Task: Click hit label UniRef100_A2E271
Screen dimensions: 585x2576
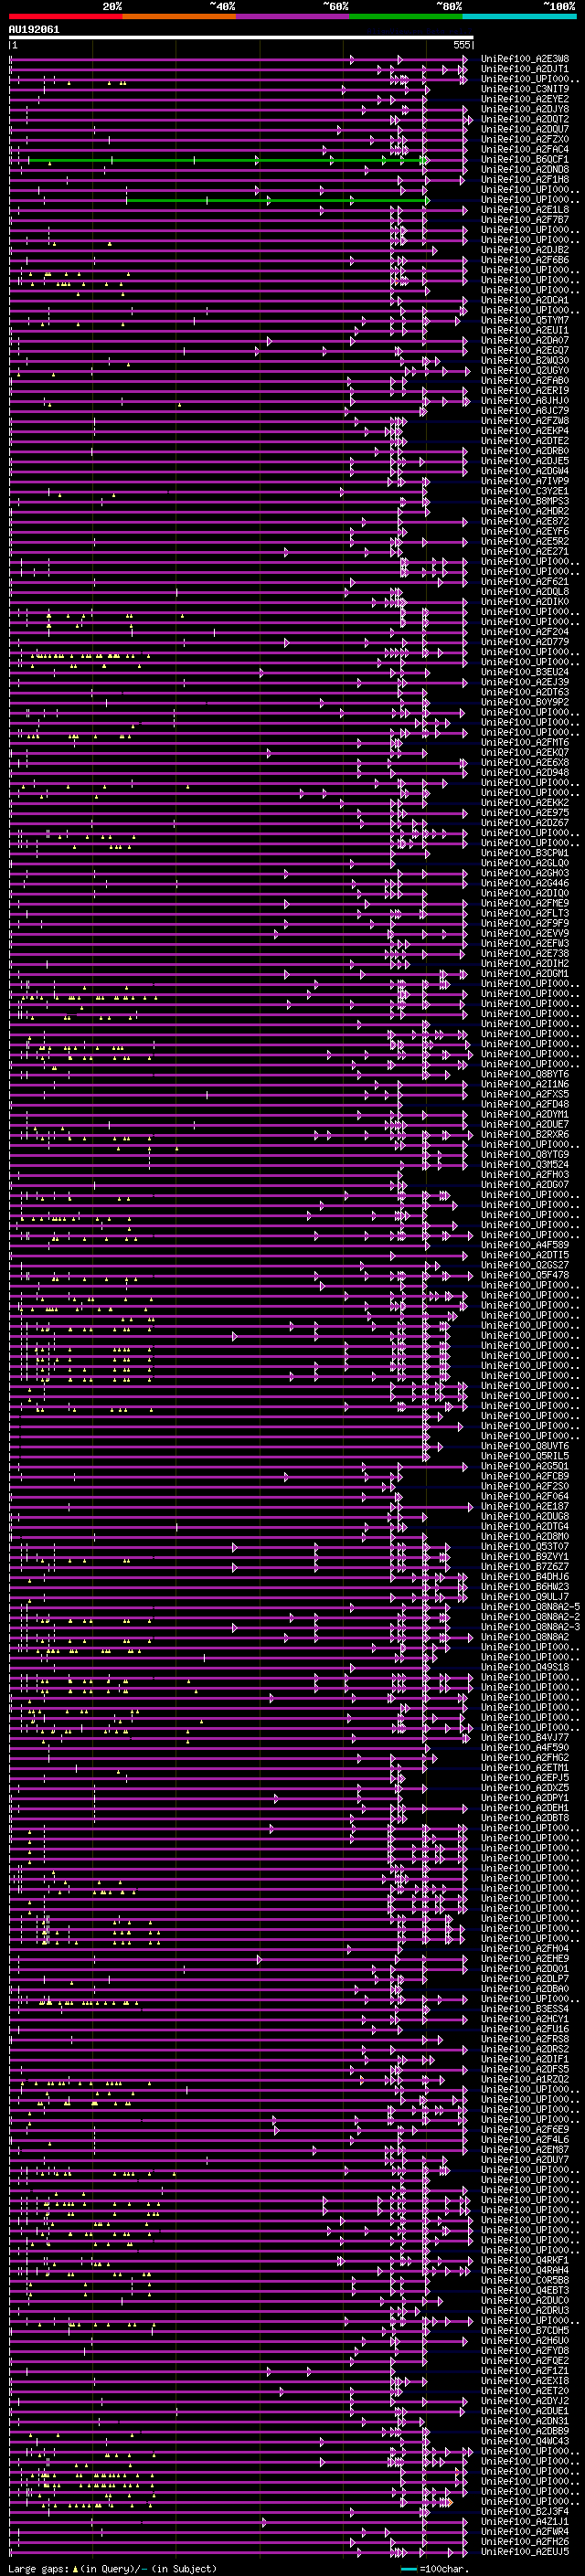Action: (525, 551)
